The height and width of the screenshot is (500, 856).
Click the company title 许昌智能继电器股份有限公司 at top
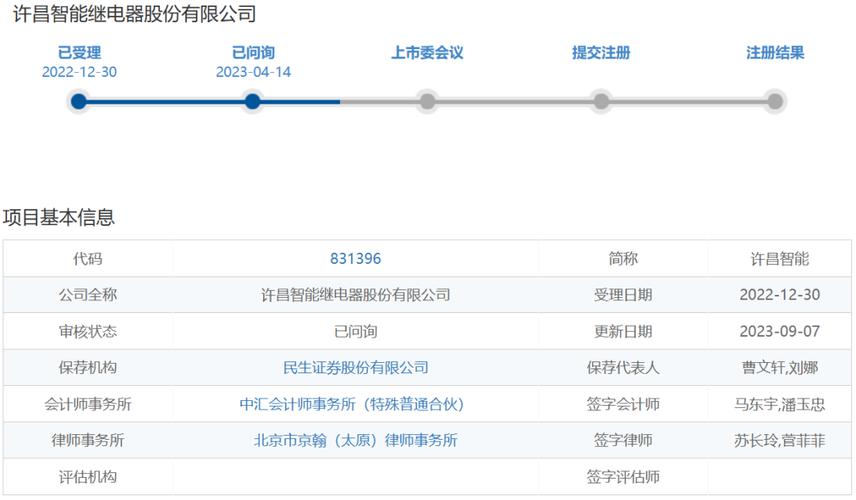coord(134,14)
